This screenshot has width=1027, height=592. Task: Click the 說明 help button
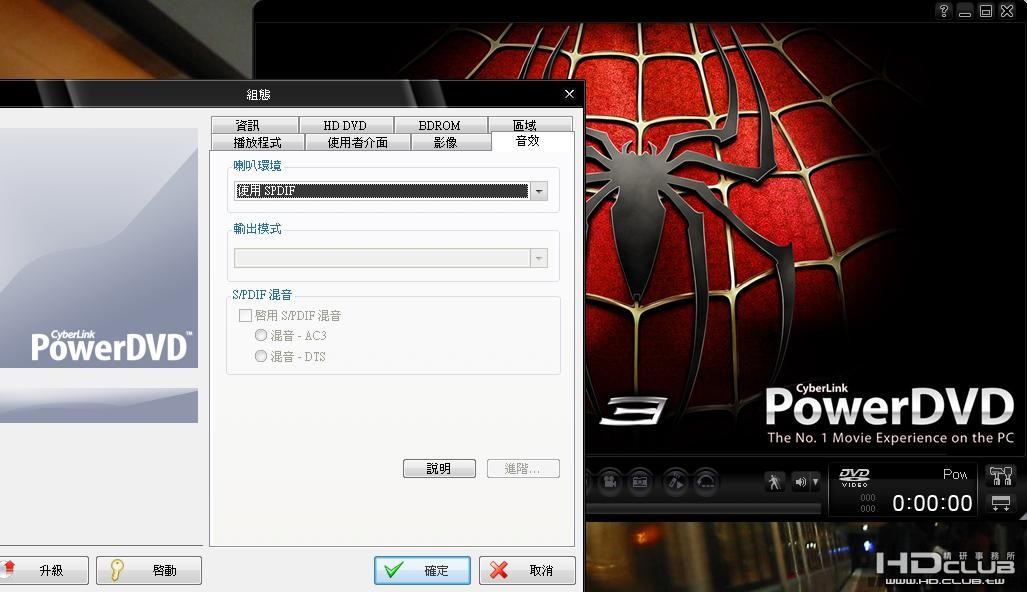(439, 468)
